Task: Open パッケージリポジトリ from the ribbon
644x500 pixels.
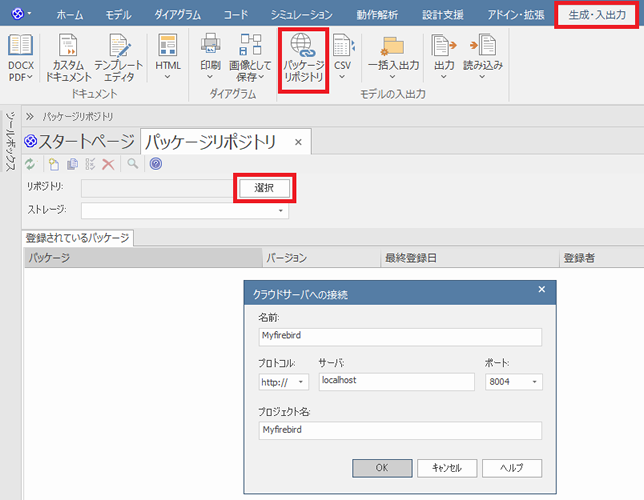Action: click(303, 59)
